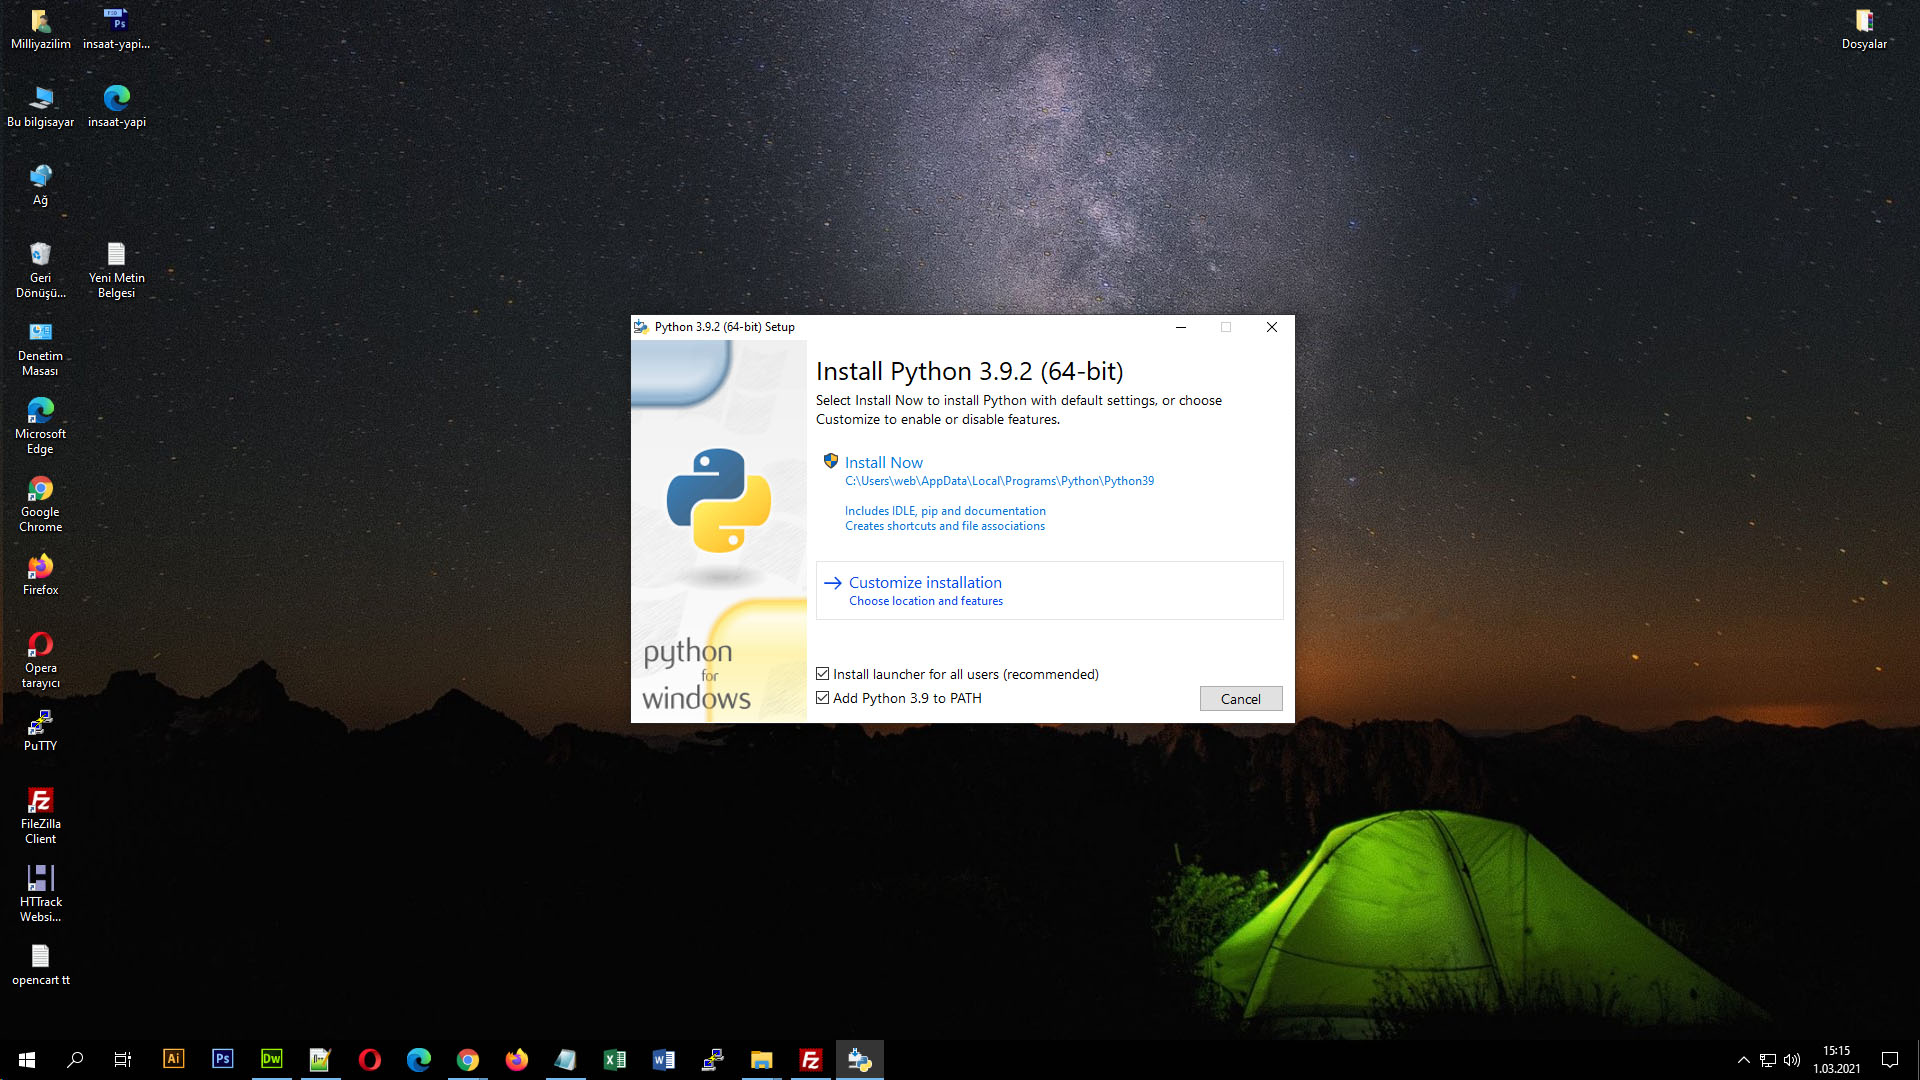Open Opera from the taskbar
This screenshot has height=1080, width=1920.
[x=369, y=1059]
